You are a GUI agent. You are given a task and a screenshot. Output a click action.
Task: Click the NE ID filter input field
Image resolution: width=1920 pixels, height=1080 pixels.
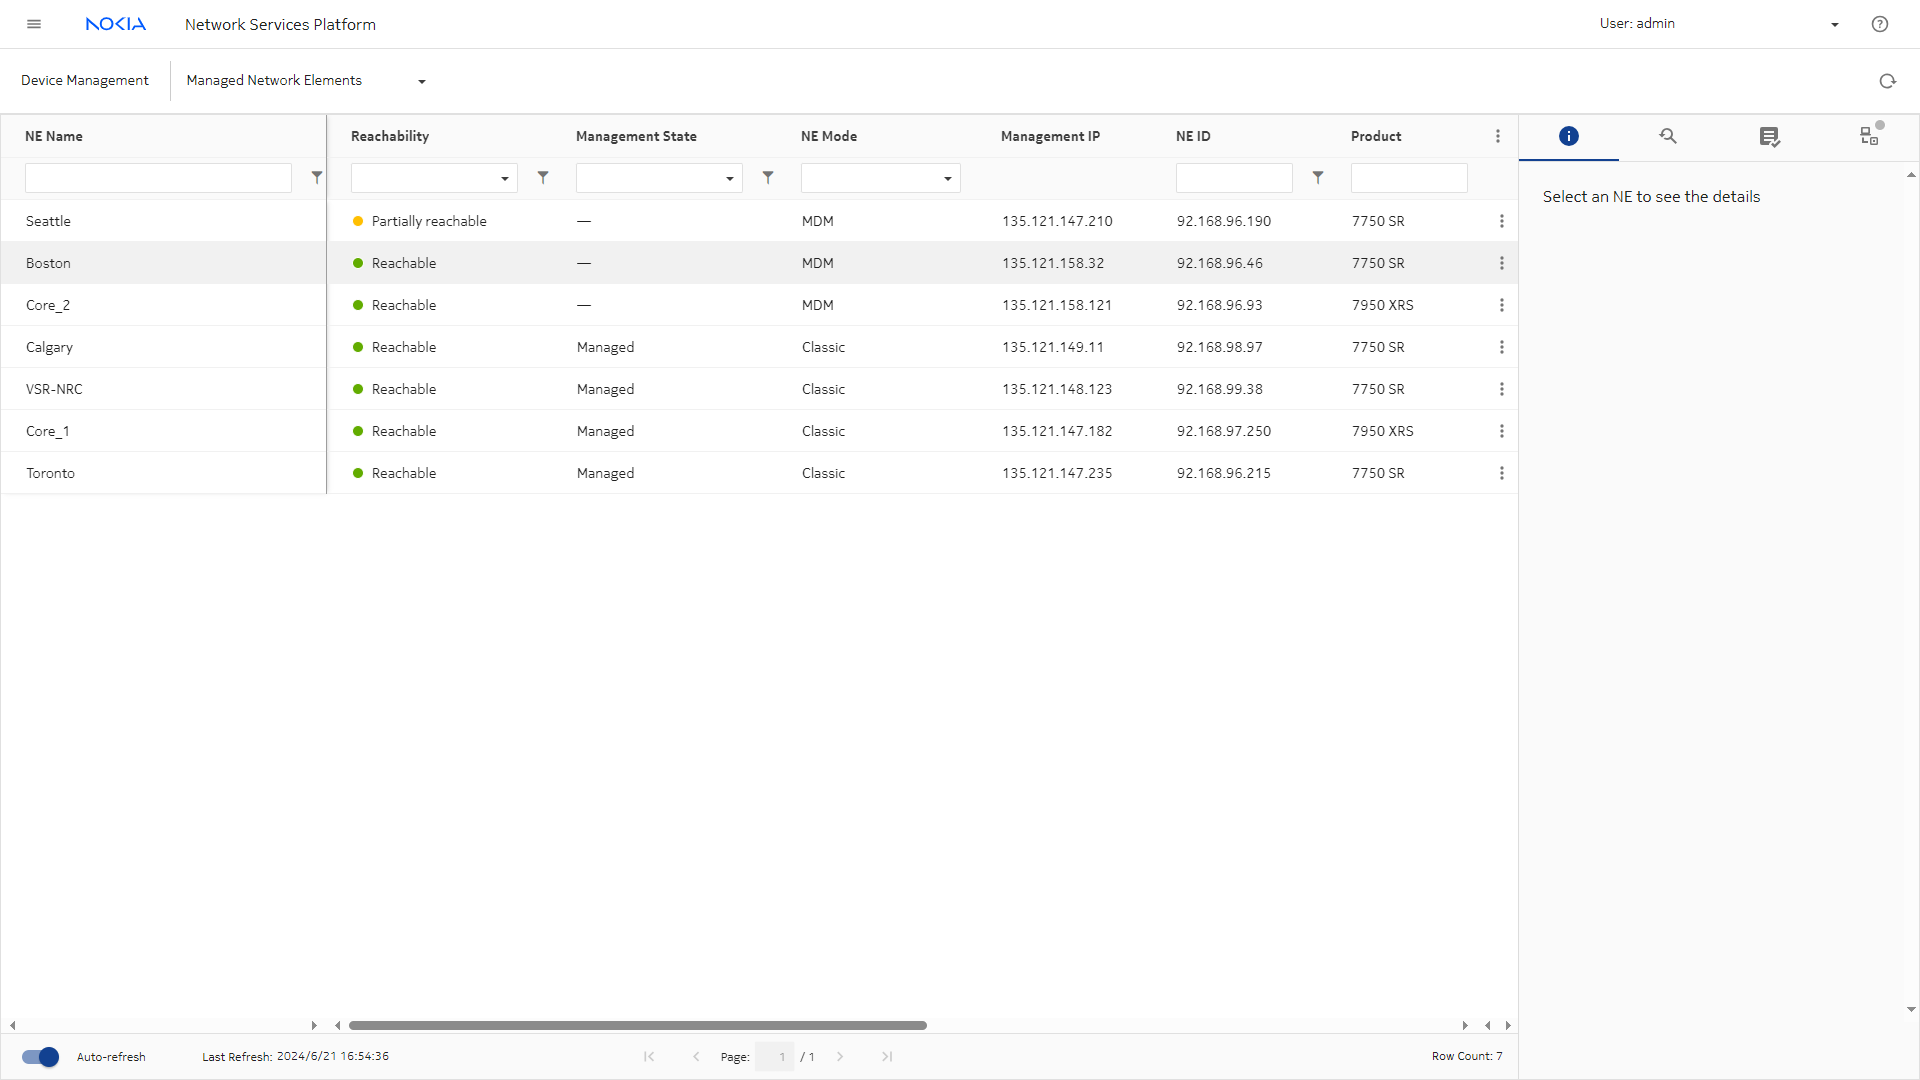click(x=1233, y=178)
